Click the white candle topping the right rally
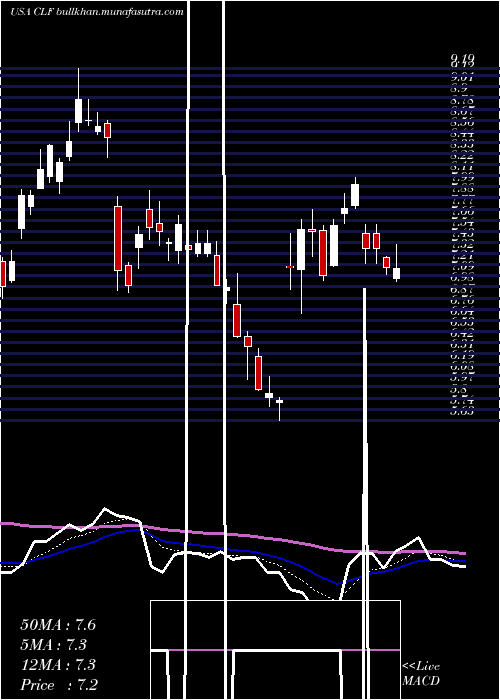The width and height of the screenshot is (500, 700). (355, 195)
